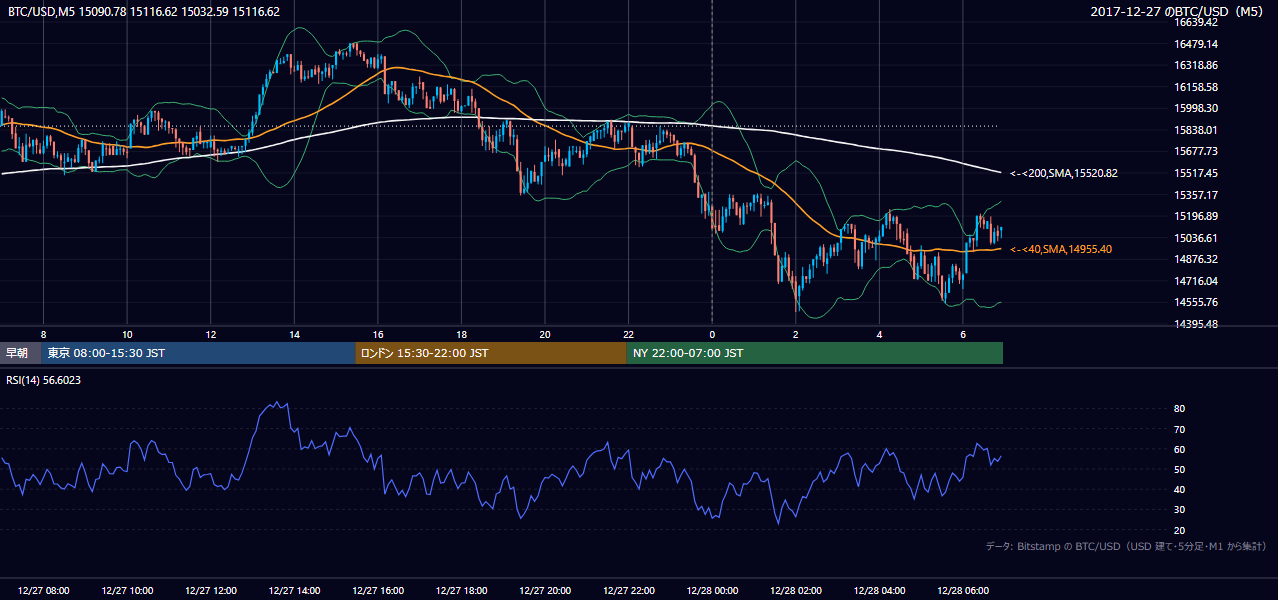Click hour label 10 below price chart
This screenshot has height=600, width=1278.
[127, 334]
